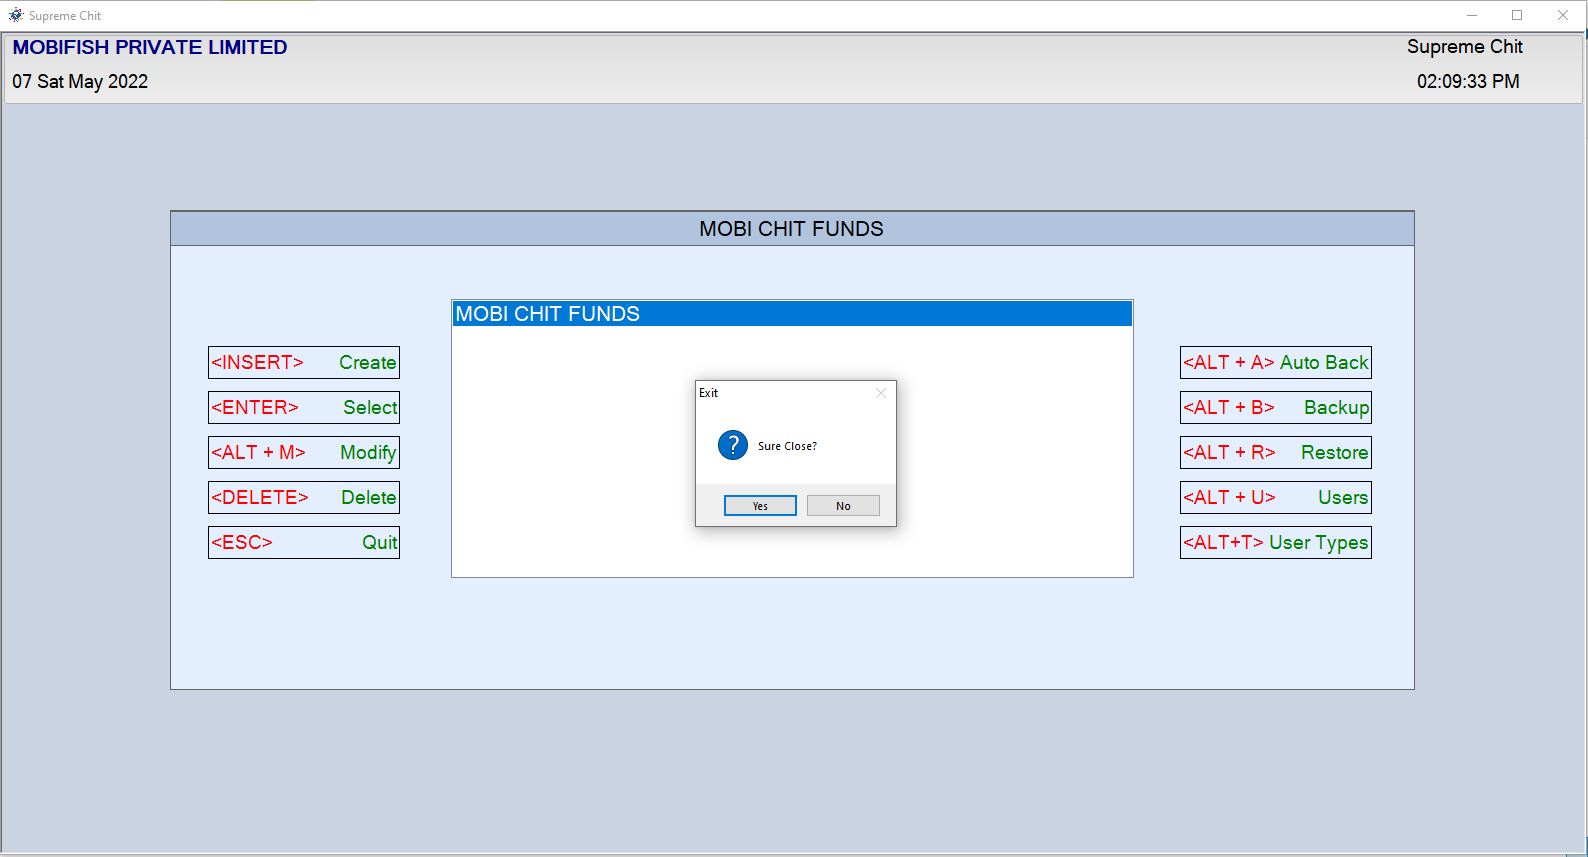Click the MOBIFISH PRIVATE LIMITED company name
The height and width of the screenshot is (857, 1588).
(150, 47)
